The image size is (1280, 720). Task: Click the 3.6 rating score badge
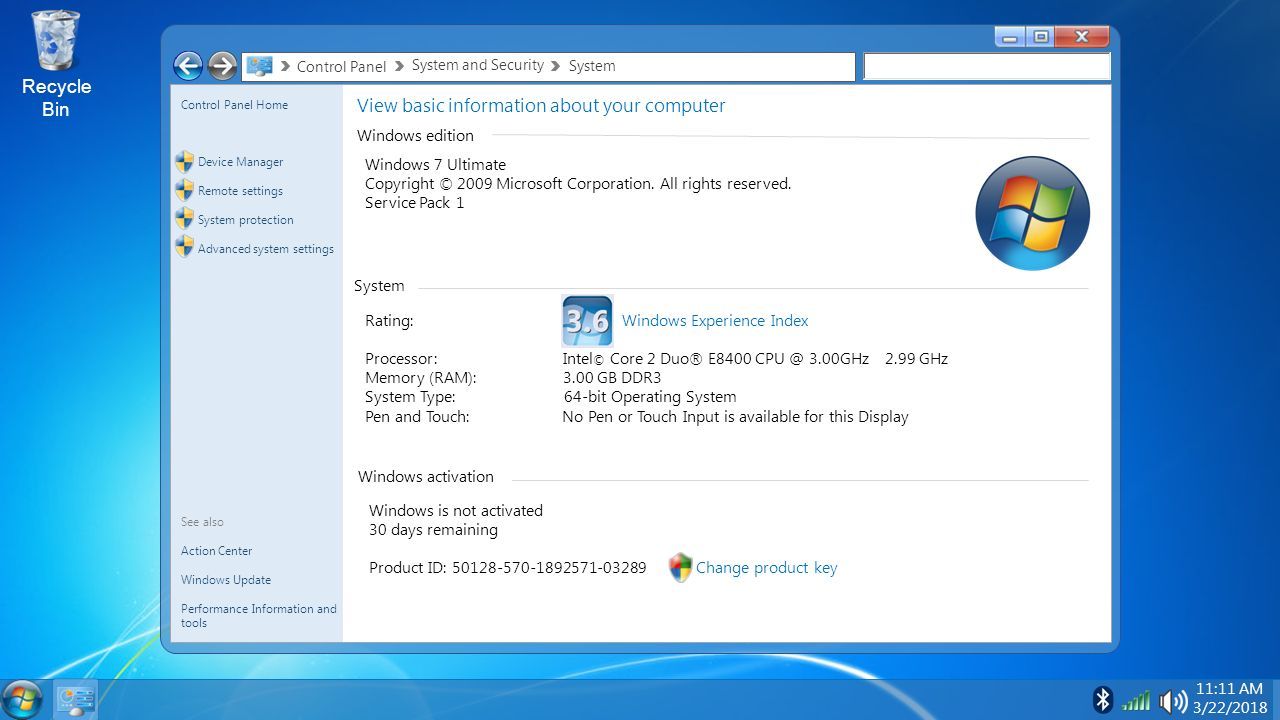coord(587,321)
